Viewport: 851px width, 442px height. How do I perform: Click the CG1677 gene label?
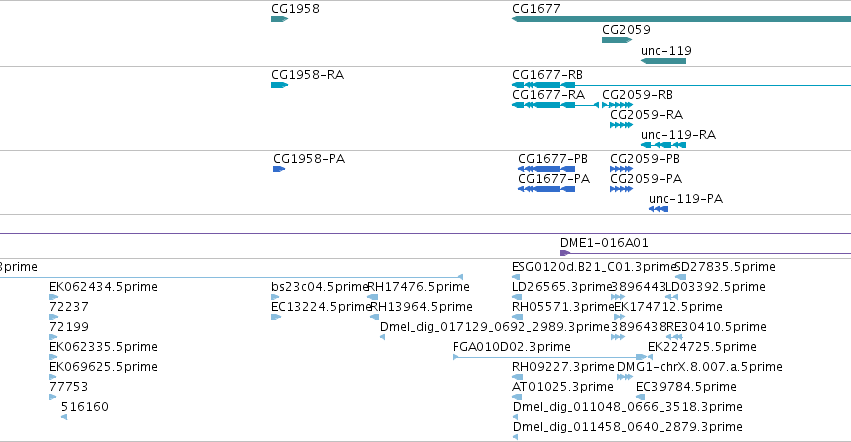click(536, 9)
